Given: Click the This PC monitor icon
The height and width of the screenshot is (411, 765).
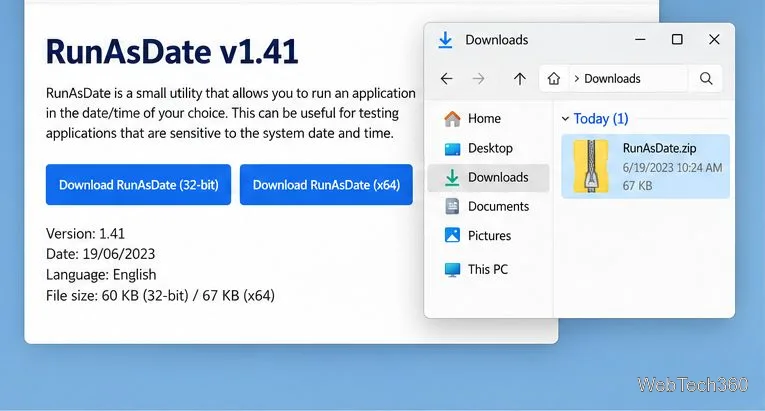Looking at the screenshot, I should pos(452,270).
